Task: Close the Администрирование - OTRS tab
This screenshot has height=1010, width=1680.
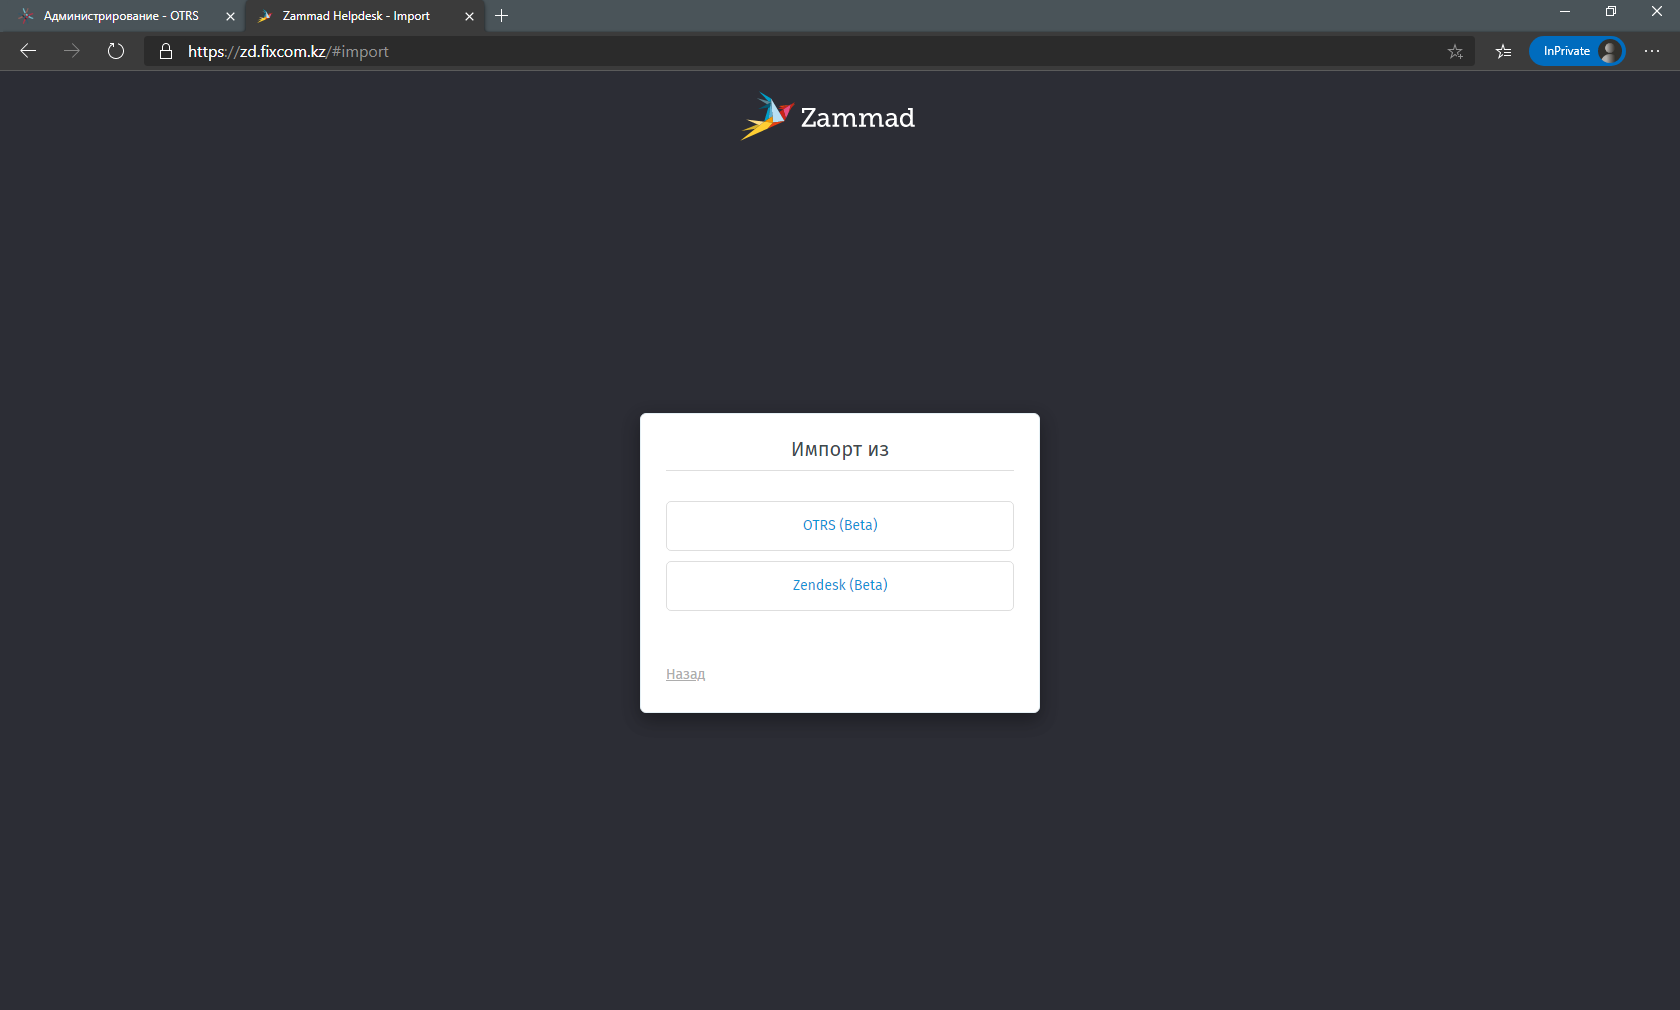Action: (x=230, y=16)
